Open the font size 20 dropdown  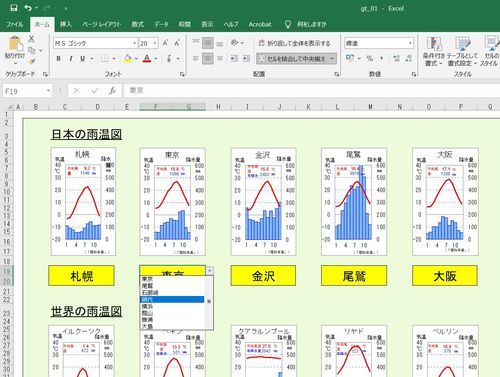click(x=155, y=43)
